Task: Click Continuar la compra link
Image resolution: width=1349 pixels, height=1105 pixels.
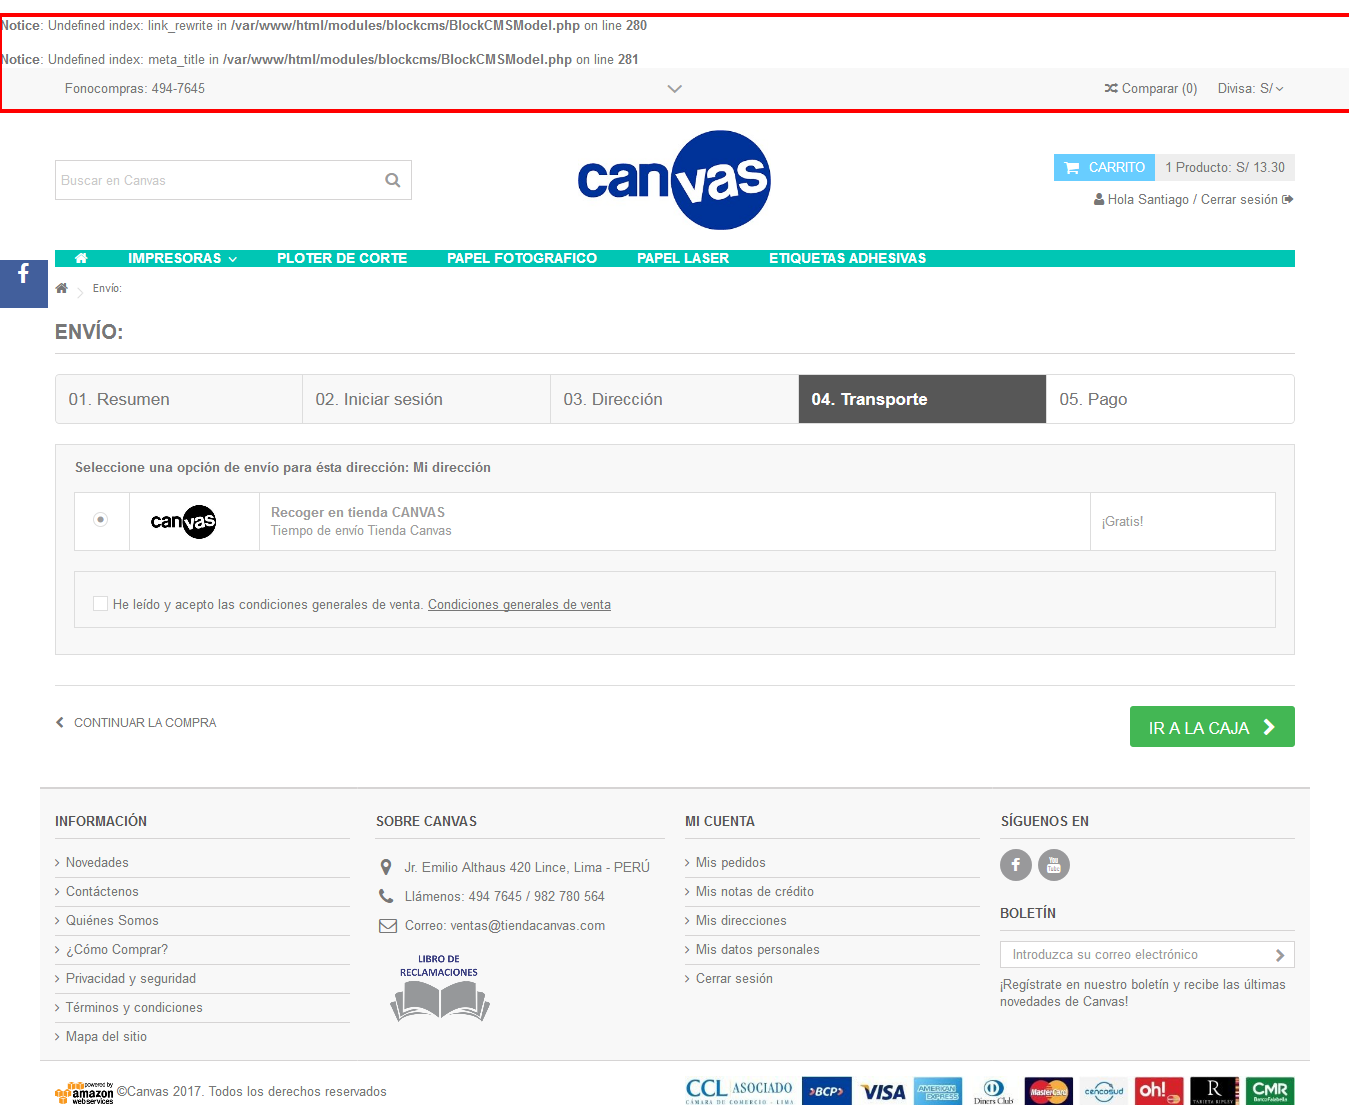Action: (x=136, y=723)
